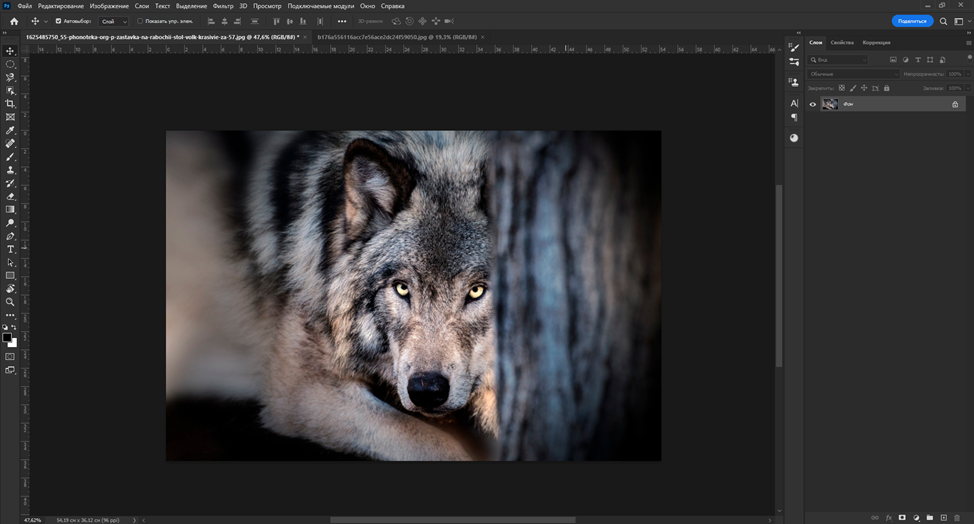Open the Brushes panel icon
The image size is (974, 524).
[794, 48]
